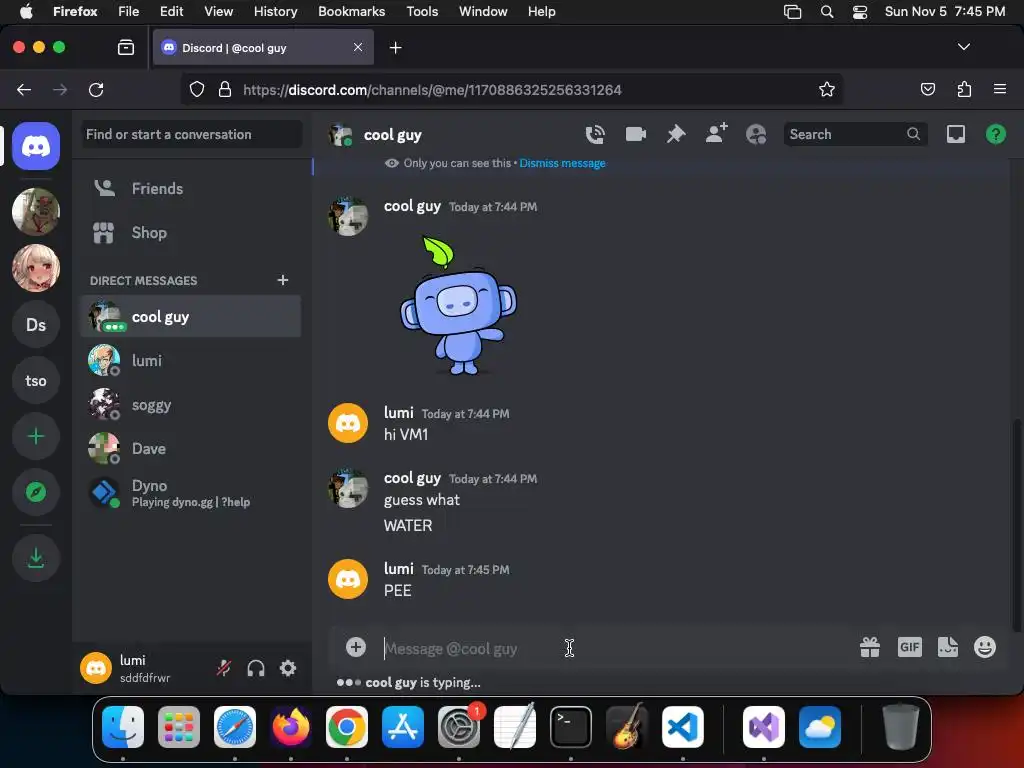Open the first server avatar icon

coord(36,212)
